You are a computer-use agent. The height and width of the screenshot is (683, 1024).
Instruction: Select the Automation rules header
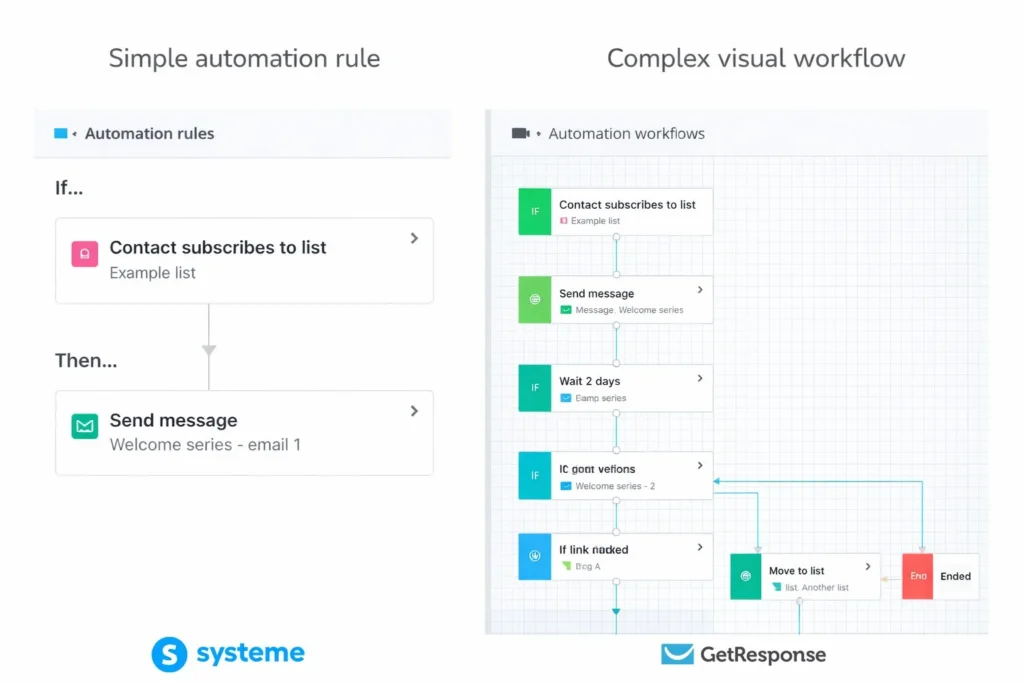coord(149,132)
